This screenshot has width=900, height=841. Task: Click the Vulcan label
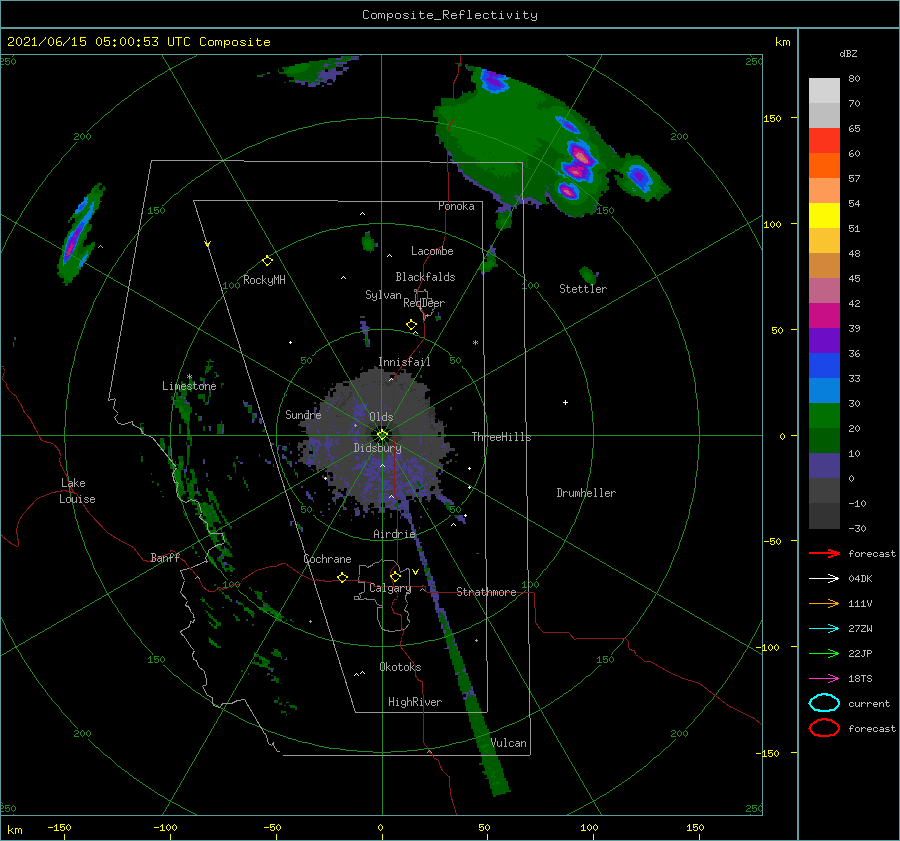[x=509, y=743]
